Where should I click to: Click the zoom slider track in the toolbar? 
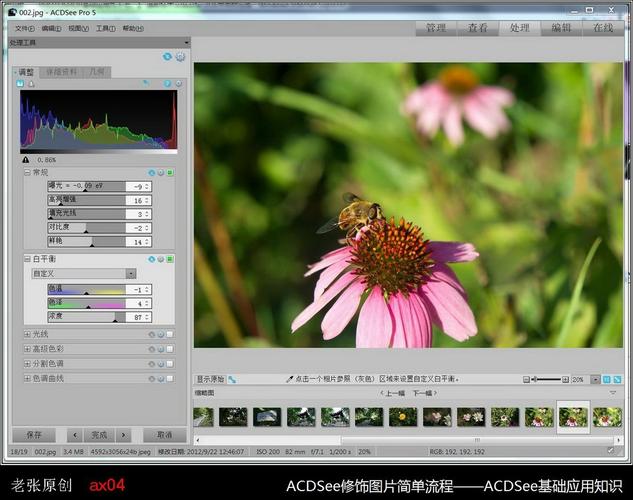pyautogui.click(x=546, y=380)
